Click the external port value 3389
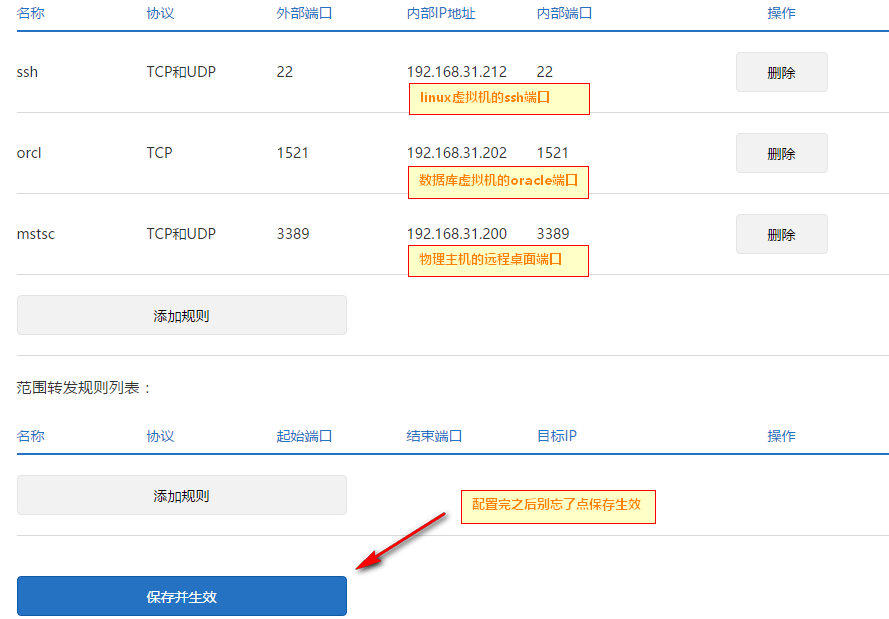889x619 pixels. pos(293,234)
